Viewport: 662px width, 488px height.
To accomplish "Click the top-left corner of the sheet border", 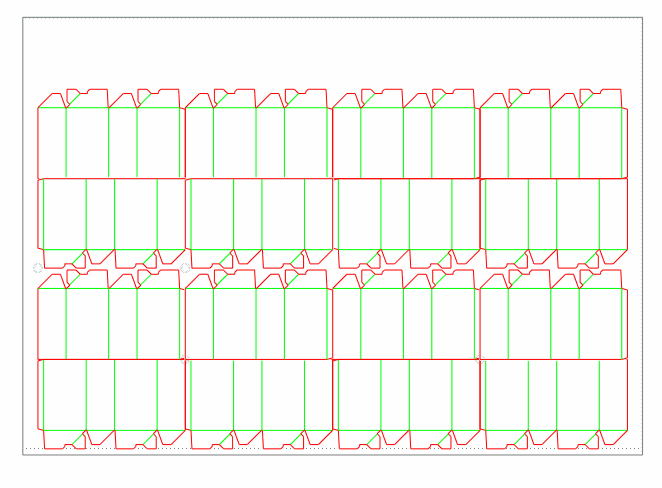I will pyautogui.click(x=23, y=17).
